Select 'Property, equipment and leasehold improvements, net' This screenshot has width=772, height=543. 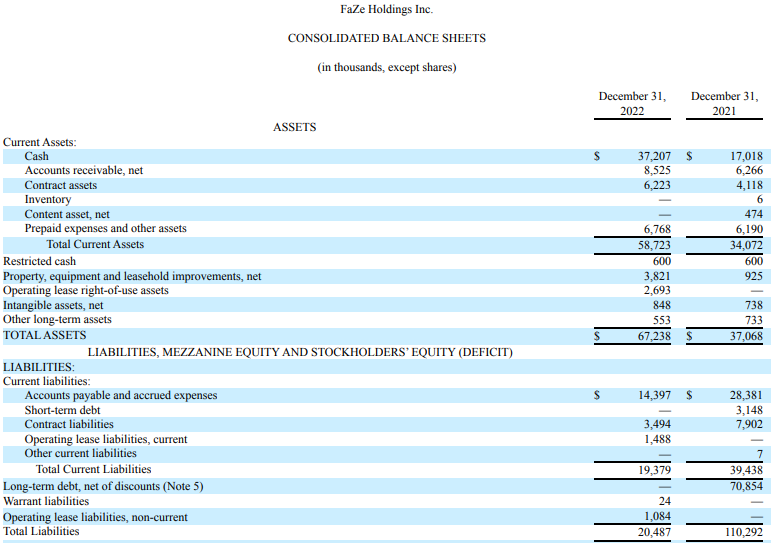132,277
